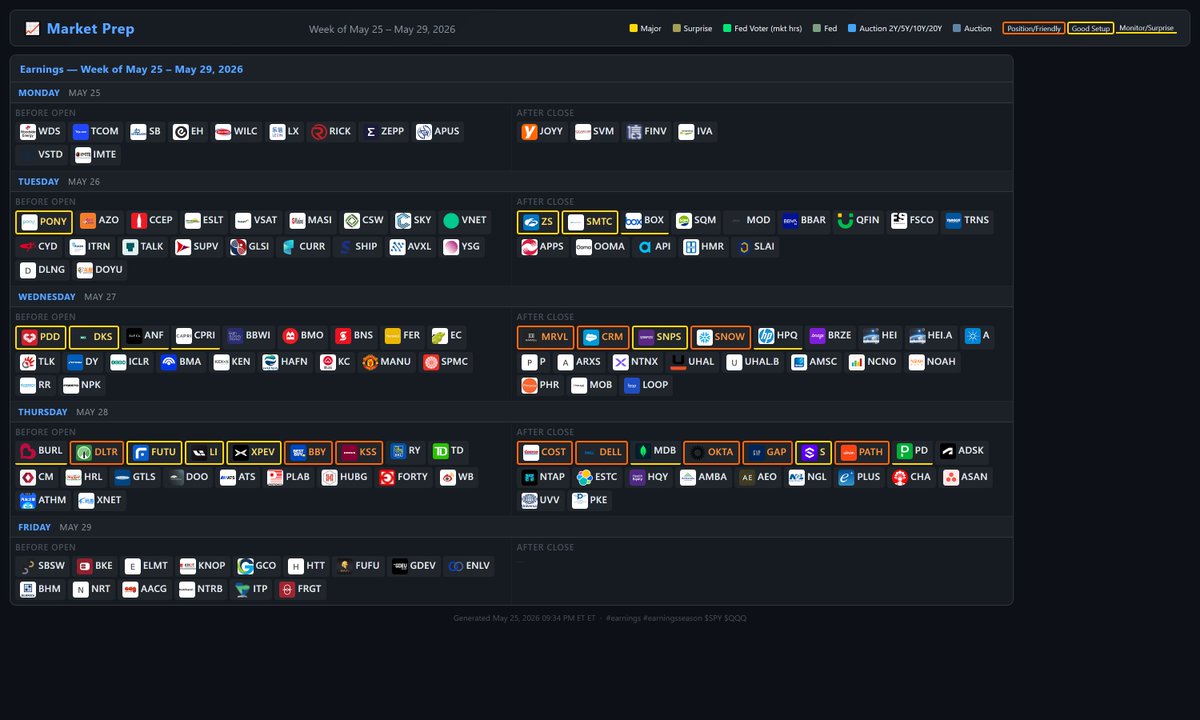The width and height of the screenshot is (1200, 720).
Task: Click the RICK red logo icon
Action: coord(318,132)
